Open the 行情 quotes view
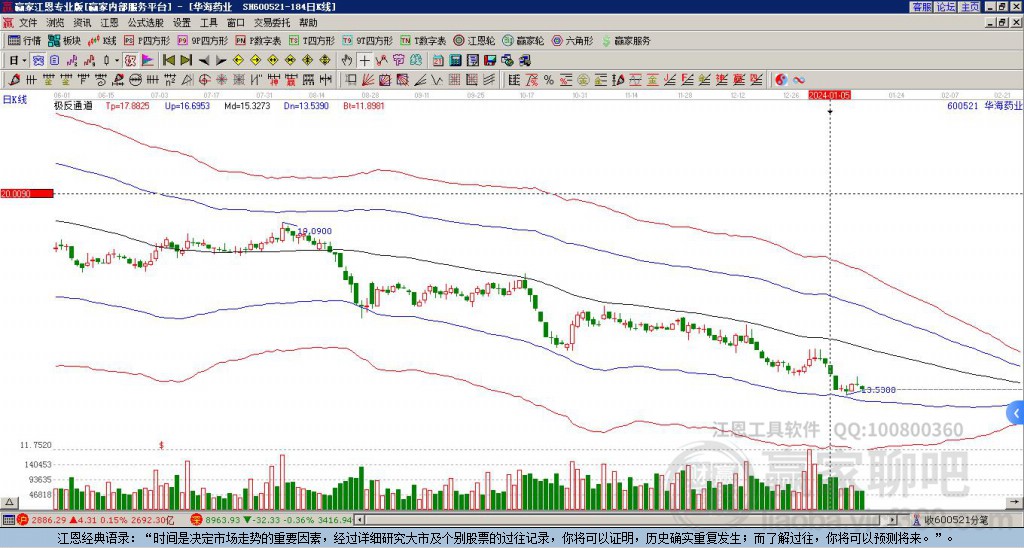The image size is (1024, 548). pyautogui.click(x=25, y=40)
